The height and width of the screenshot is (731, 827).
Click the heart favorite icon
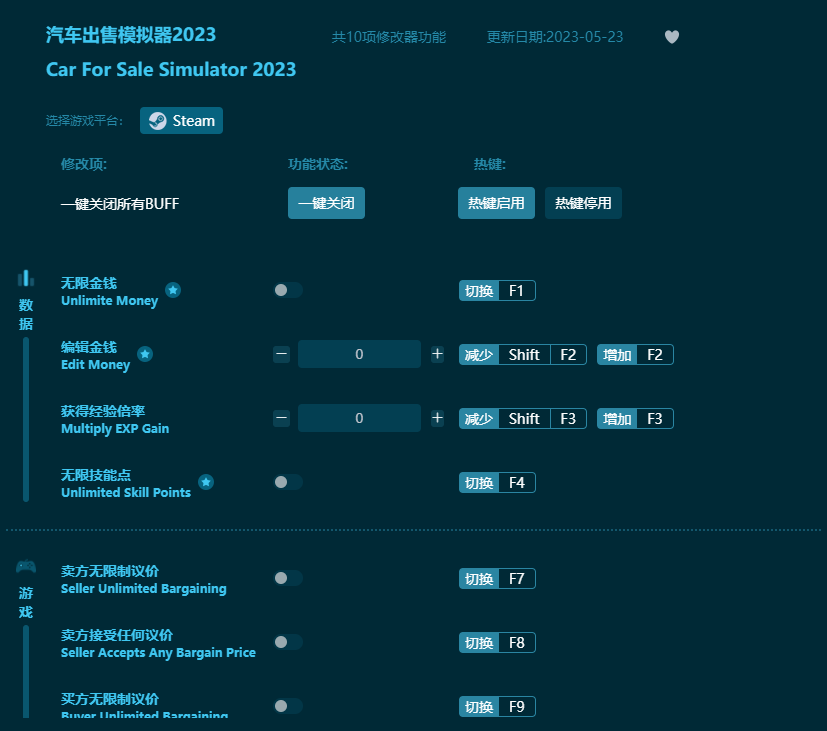tap(671, 37)
